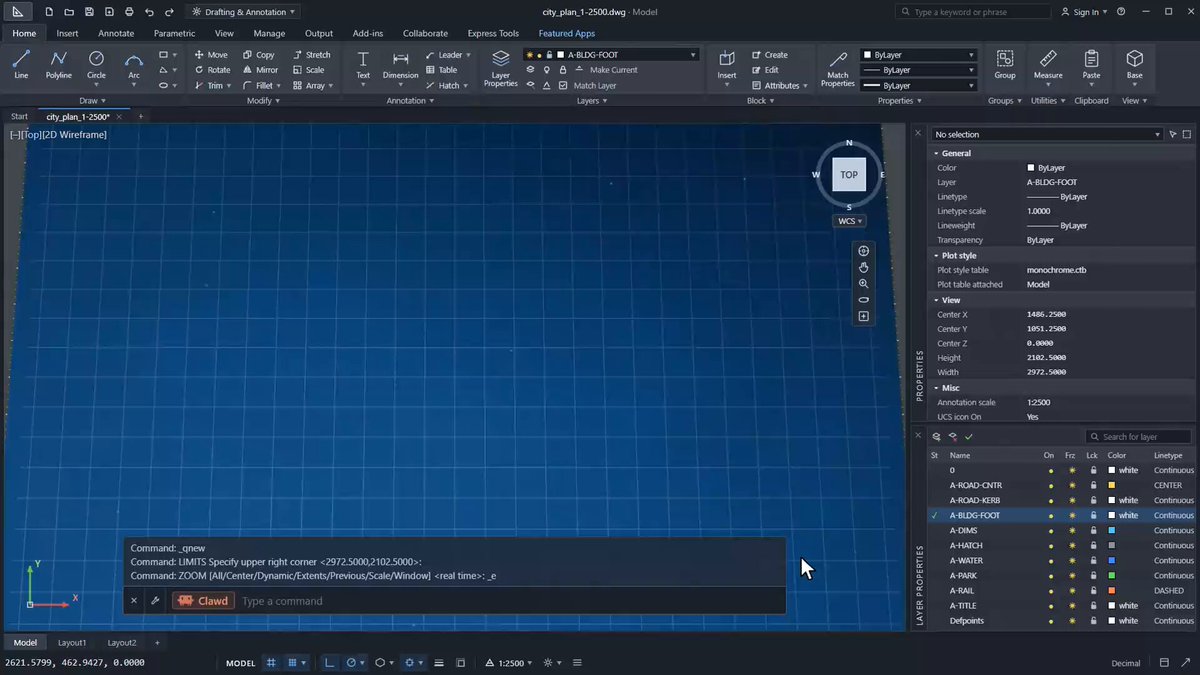Viewport: 1200px width, 675px height.
Task: Click Sign In link
Action: [1086, 12]
